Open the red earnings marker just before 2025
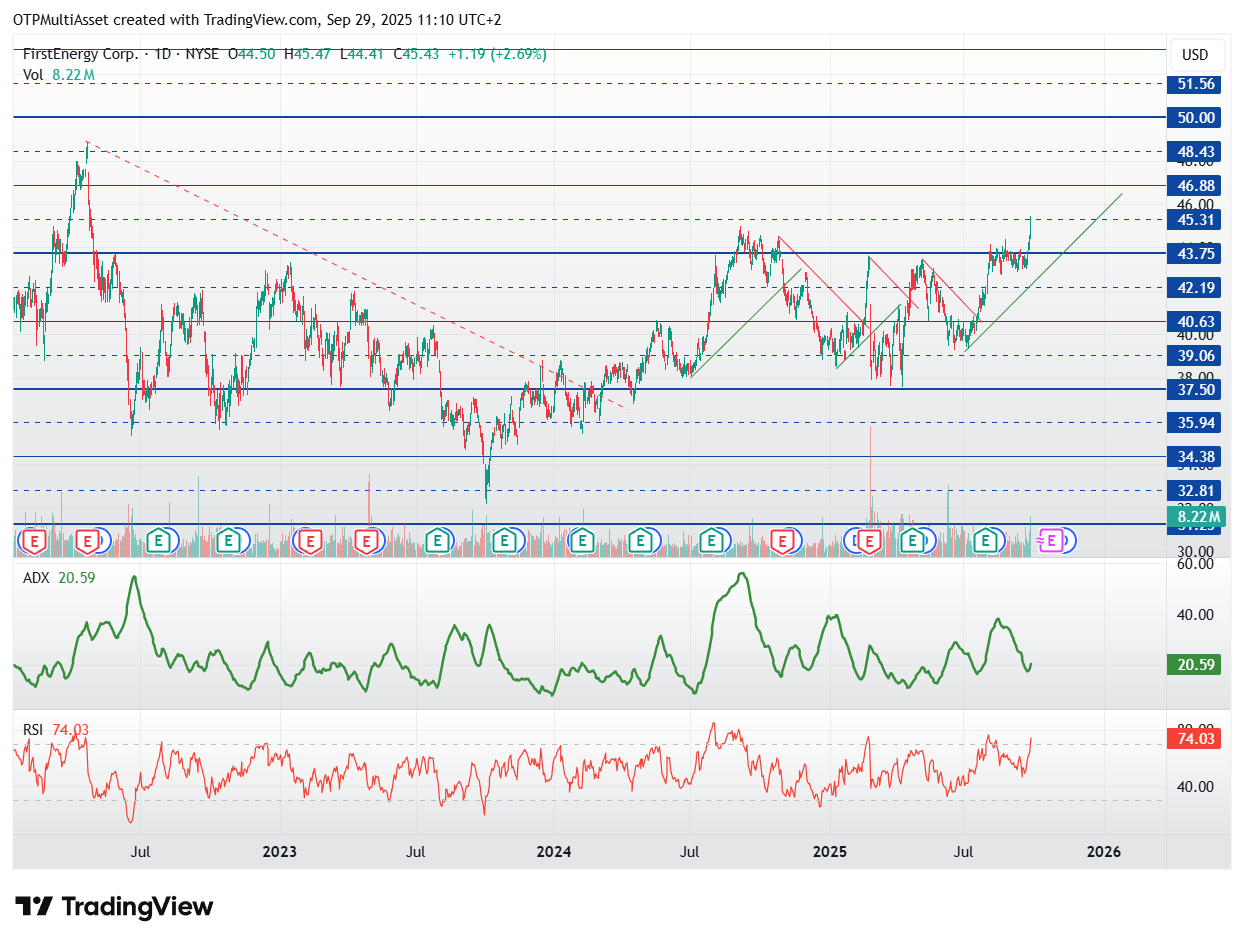Image resolution: width=1244 pixels, height=944 pixels. [786, 542]
